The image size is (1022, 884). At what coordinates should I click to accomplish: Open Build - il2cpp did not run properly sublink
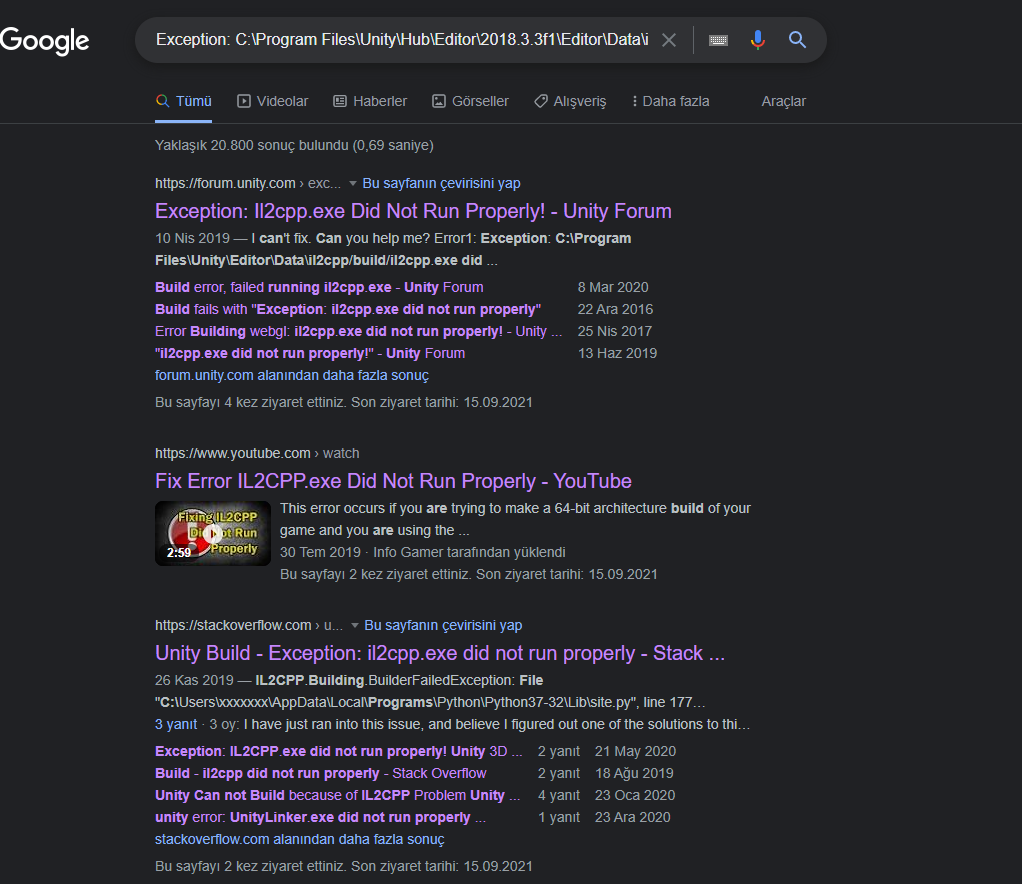(x=321, y=773)
